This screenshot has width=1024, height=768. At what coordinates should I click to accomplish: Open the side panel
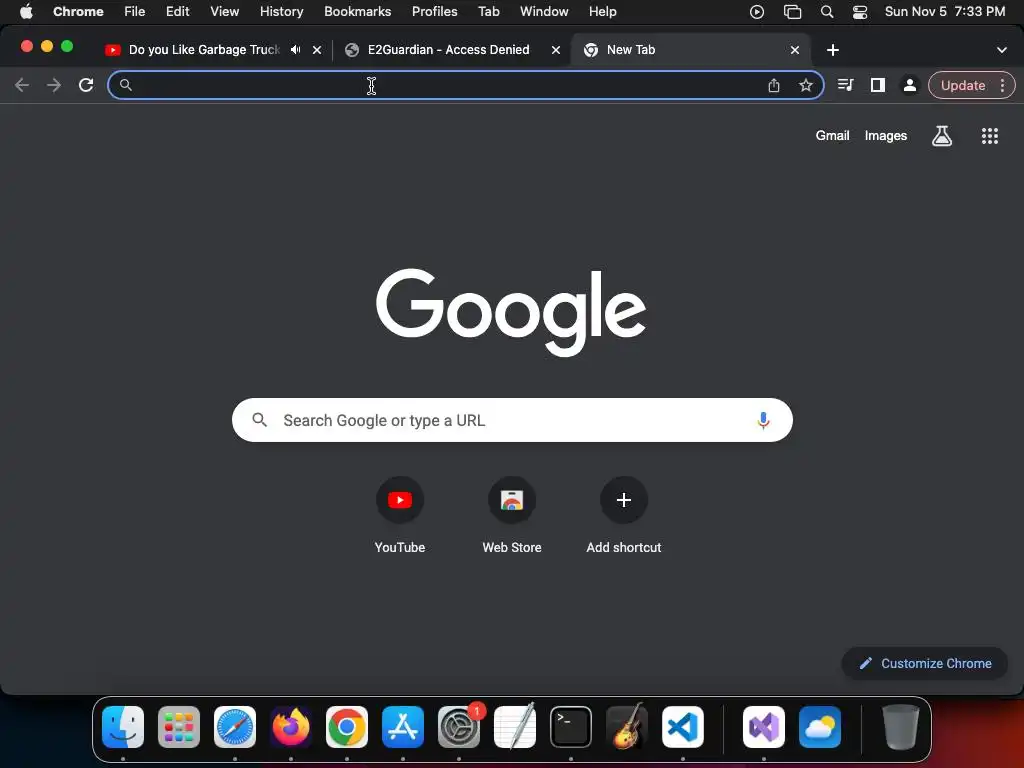878,85
